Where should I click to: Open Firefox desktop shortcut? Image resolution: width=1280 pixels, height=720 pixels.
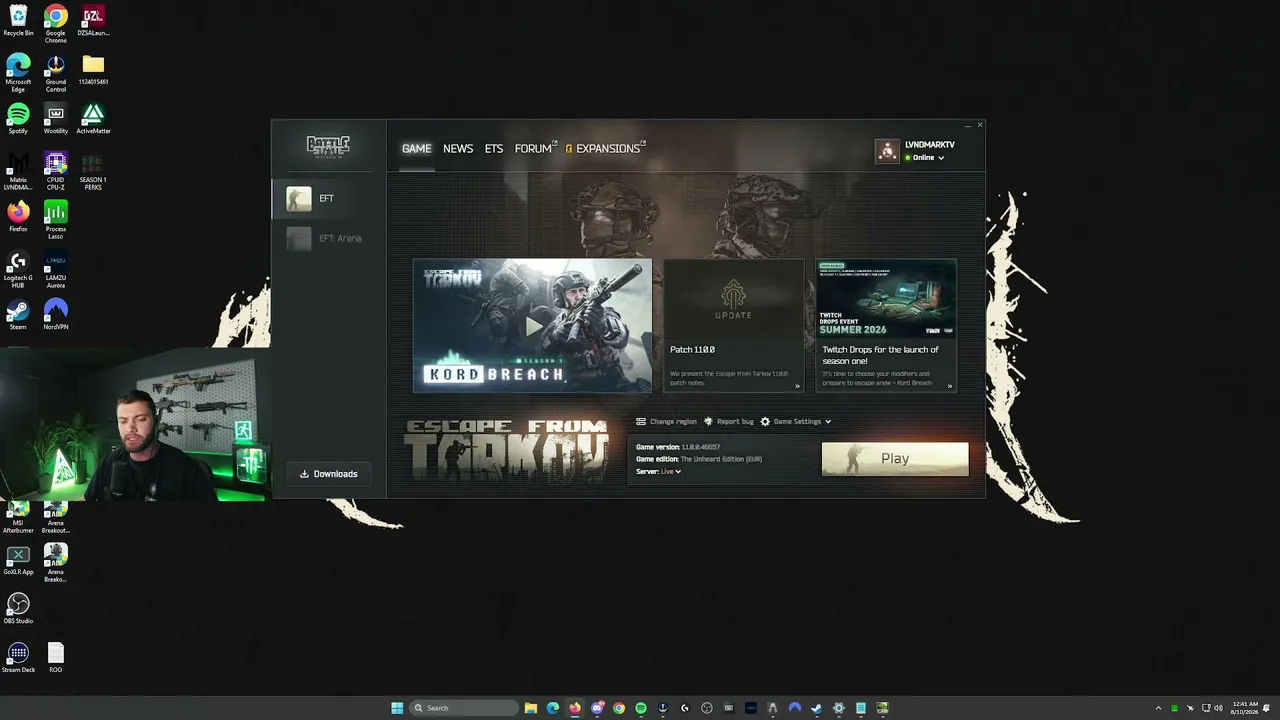[x=18, y=217]
